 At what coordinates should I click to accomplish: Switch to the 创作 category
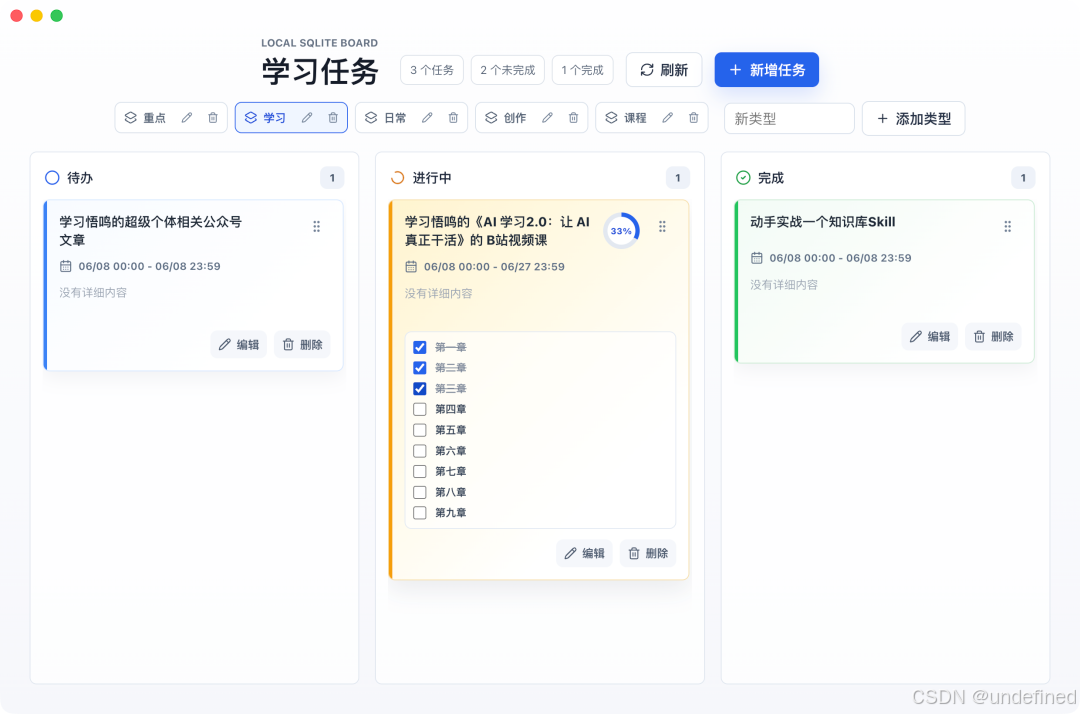tap(506, 118)
